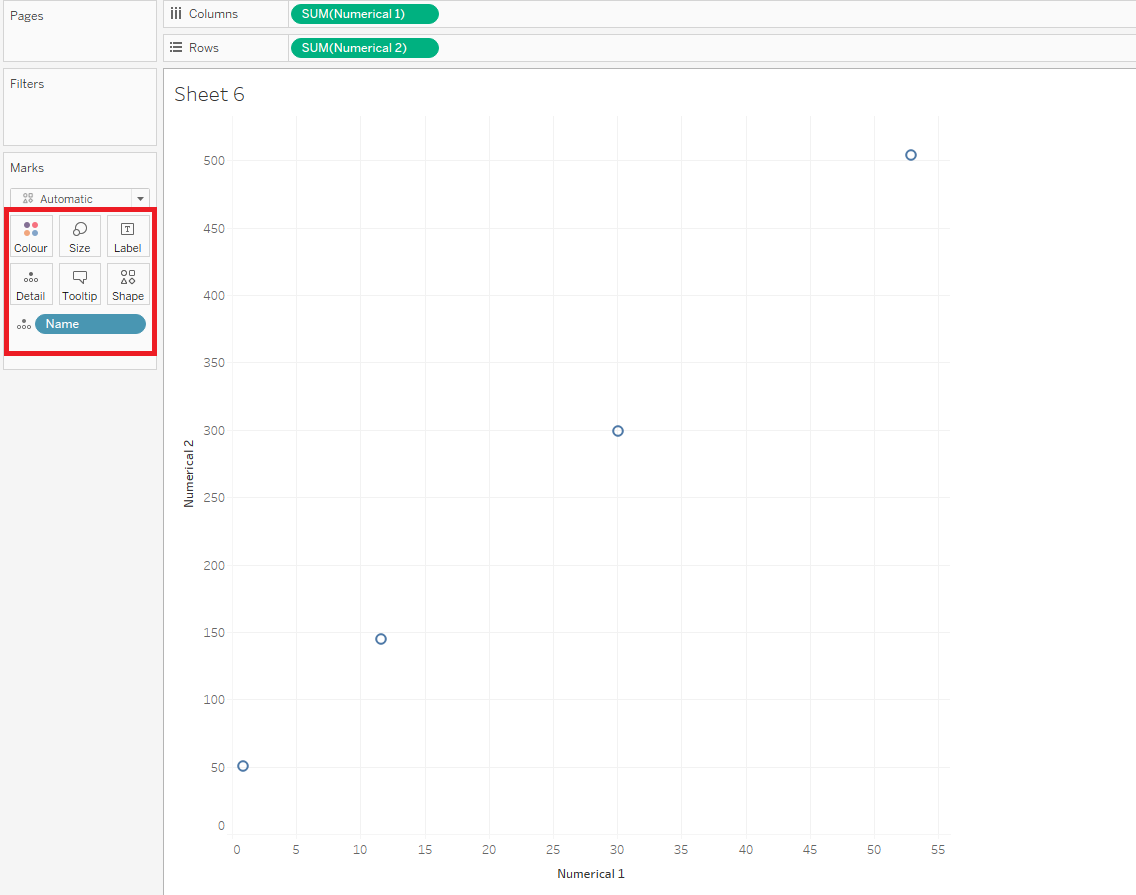The width and height of the screenshot is (1136, 895).
Task: Click the Rows shelf icon
Action: [x=176, y=48]
